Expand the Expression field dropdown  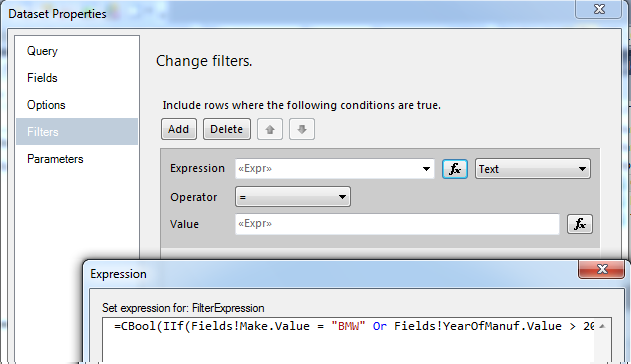[426, 169]
